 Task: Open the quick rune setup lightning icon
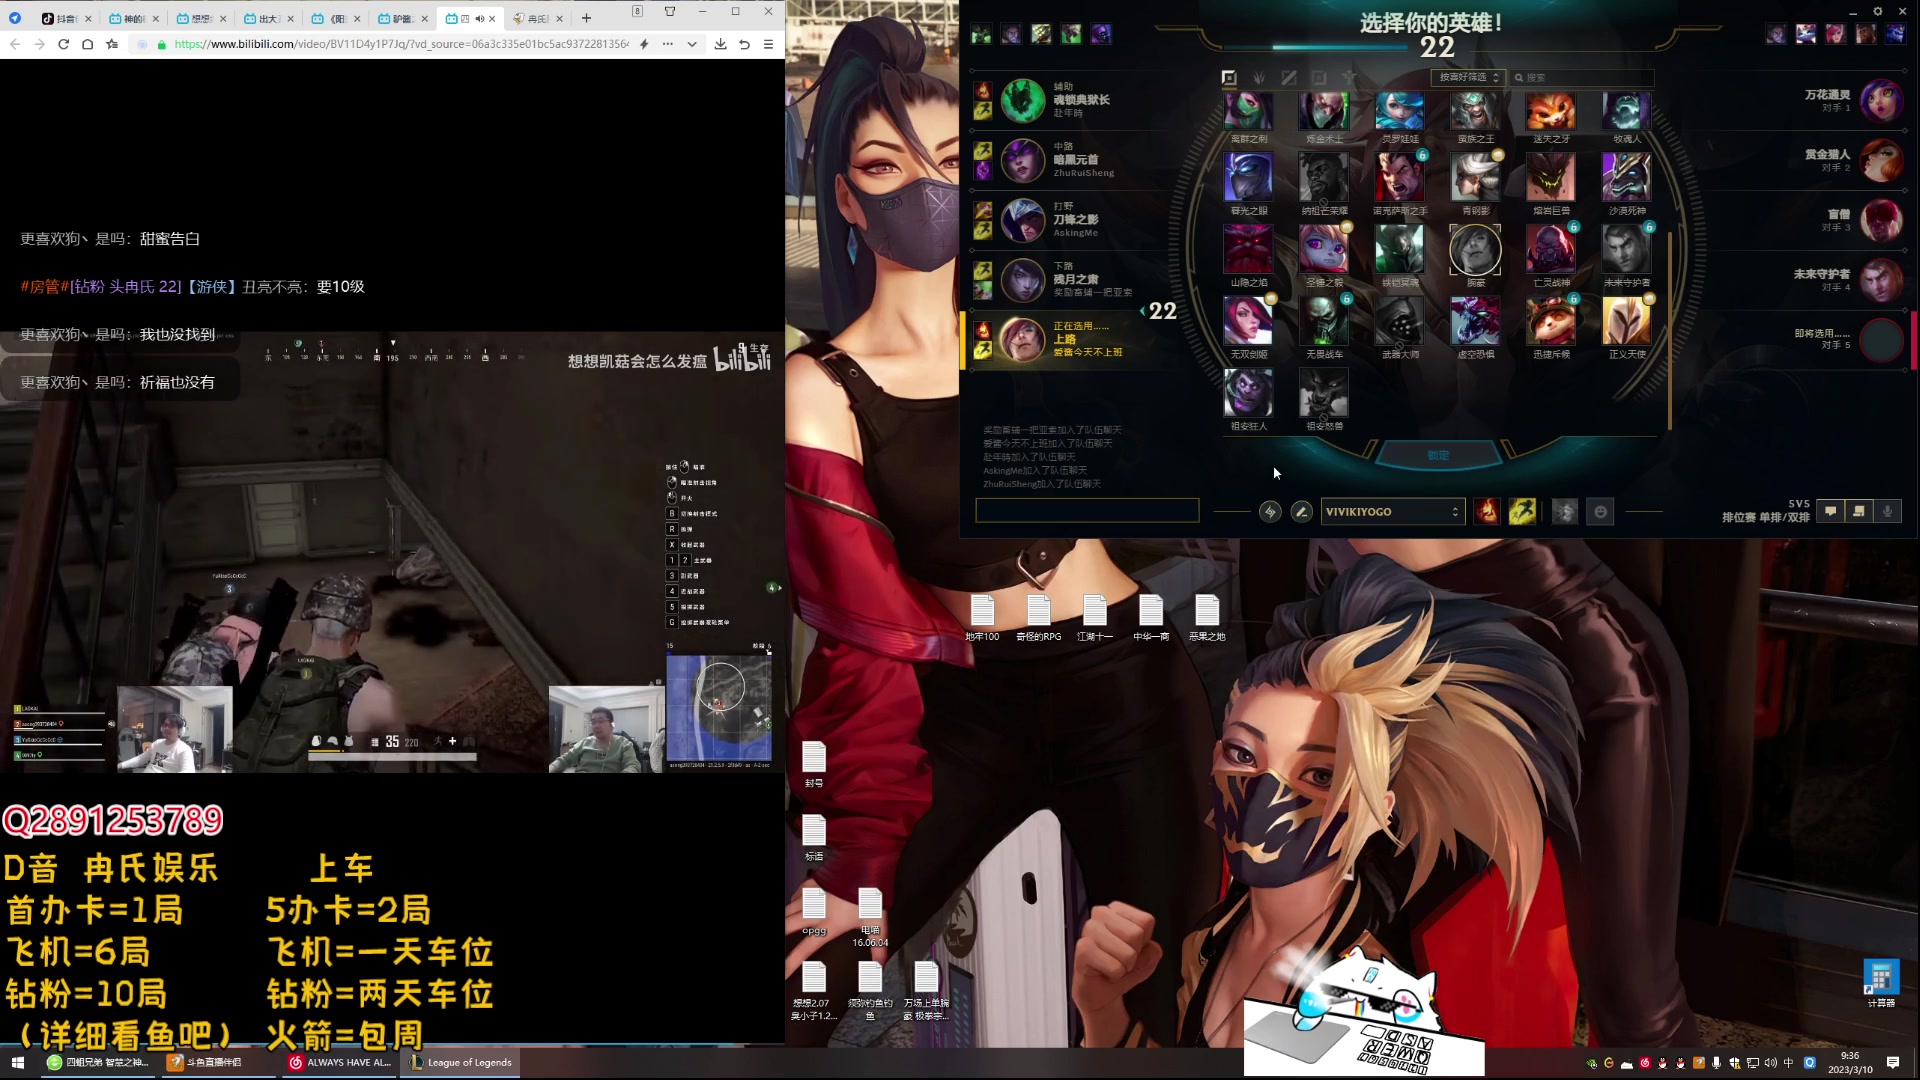1270,512
